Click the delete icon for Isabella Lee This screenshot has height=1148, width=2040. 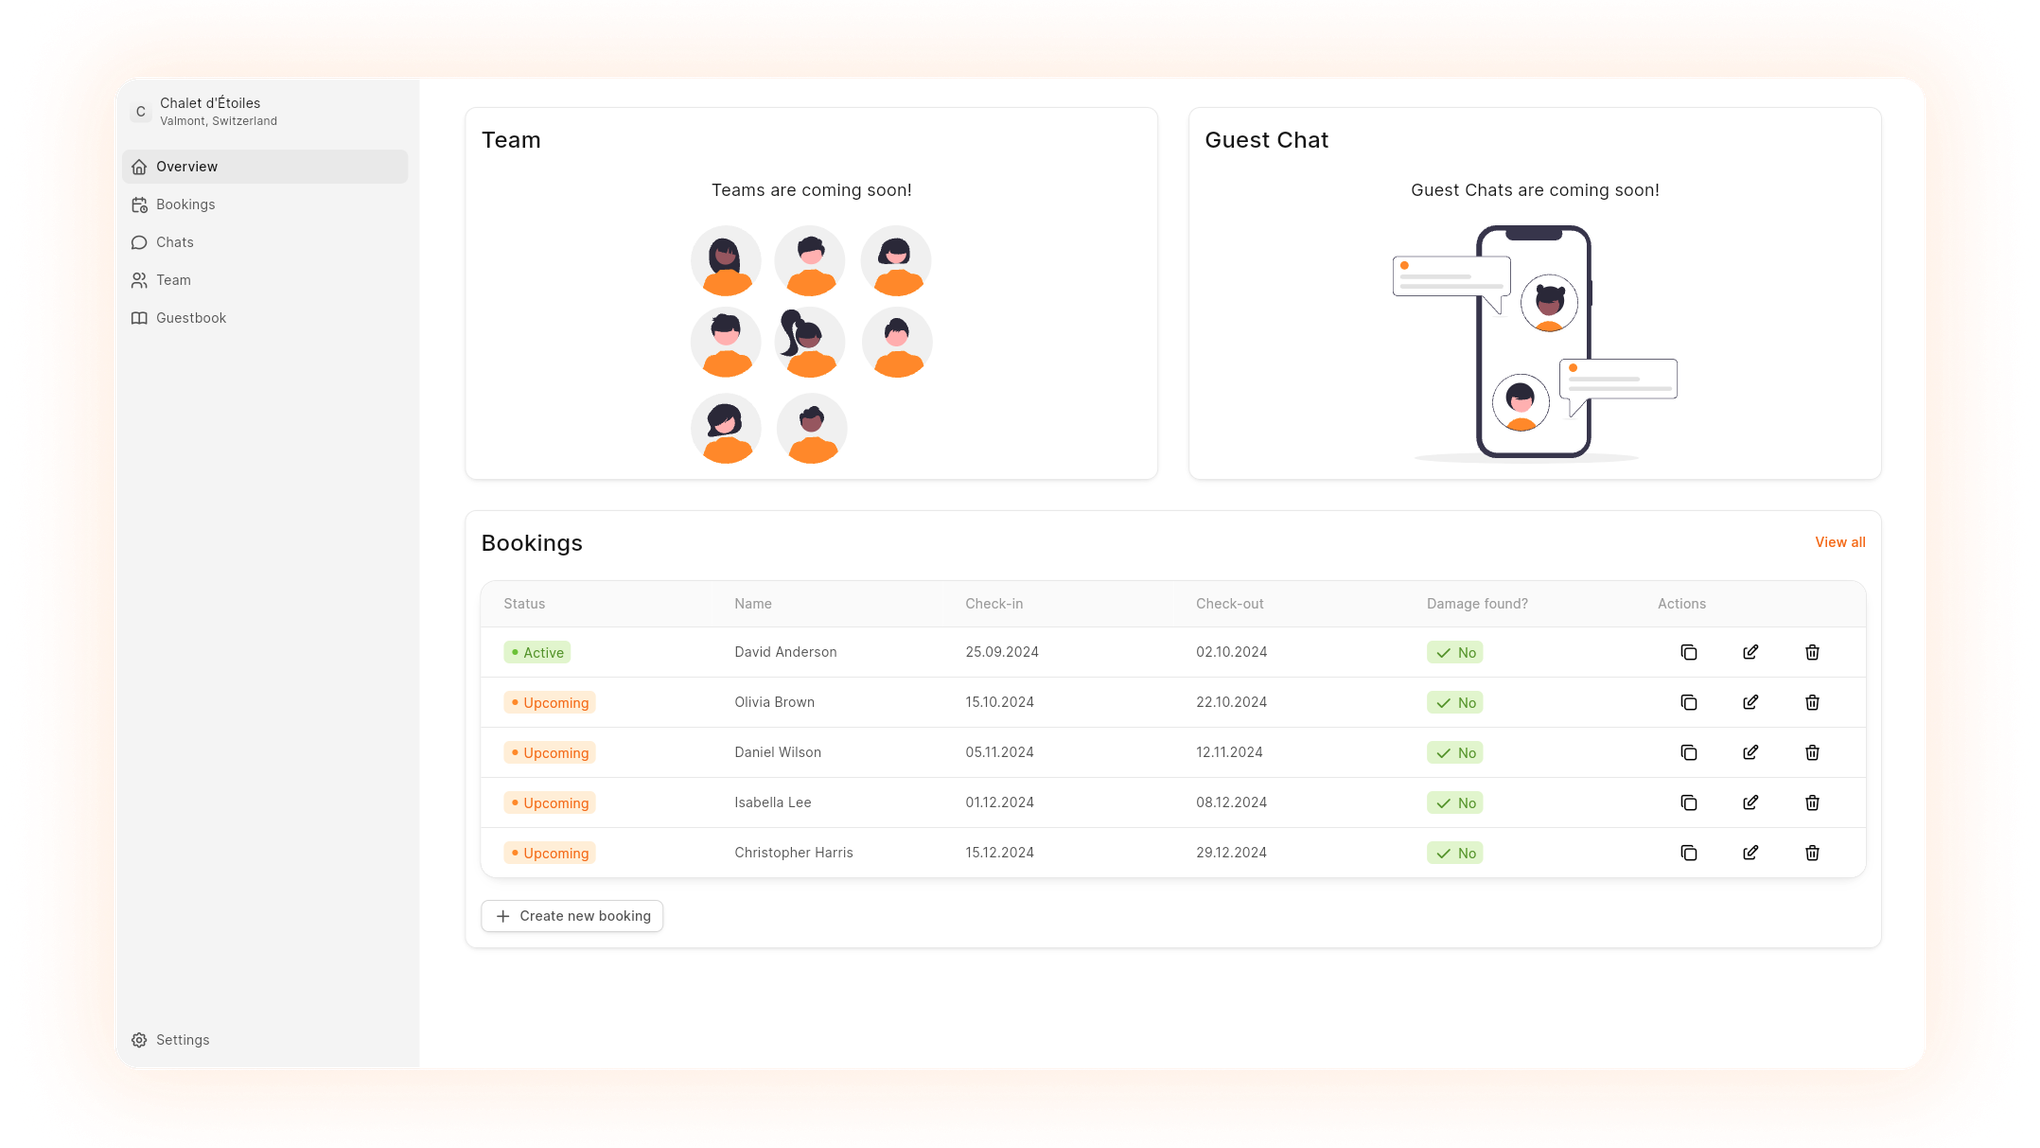1813,802
